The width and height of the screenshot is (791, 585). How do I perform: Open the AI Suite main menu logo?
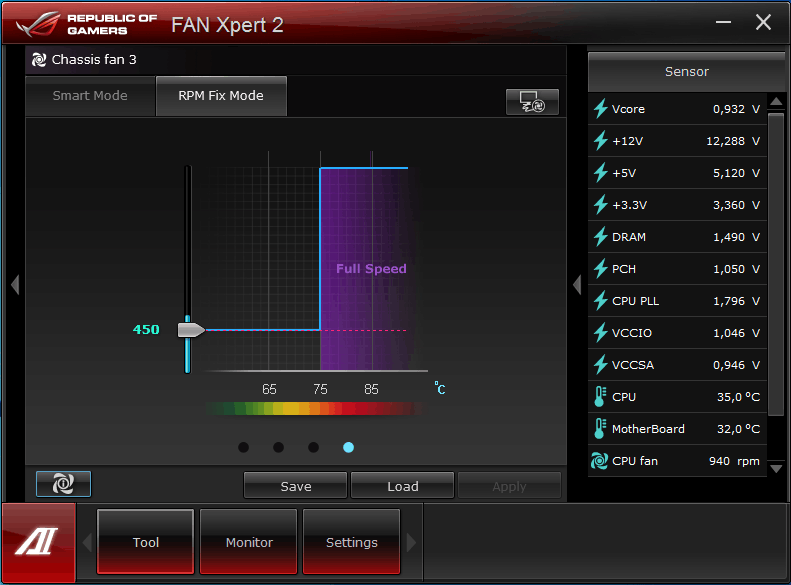click(38, 542)
